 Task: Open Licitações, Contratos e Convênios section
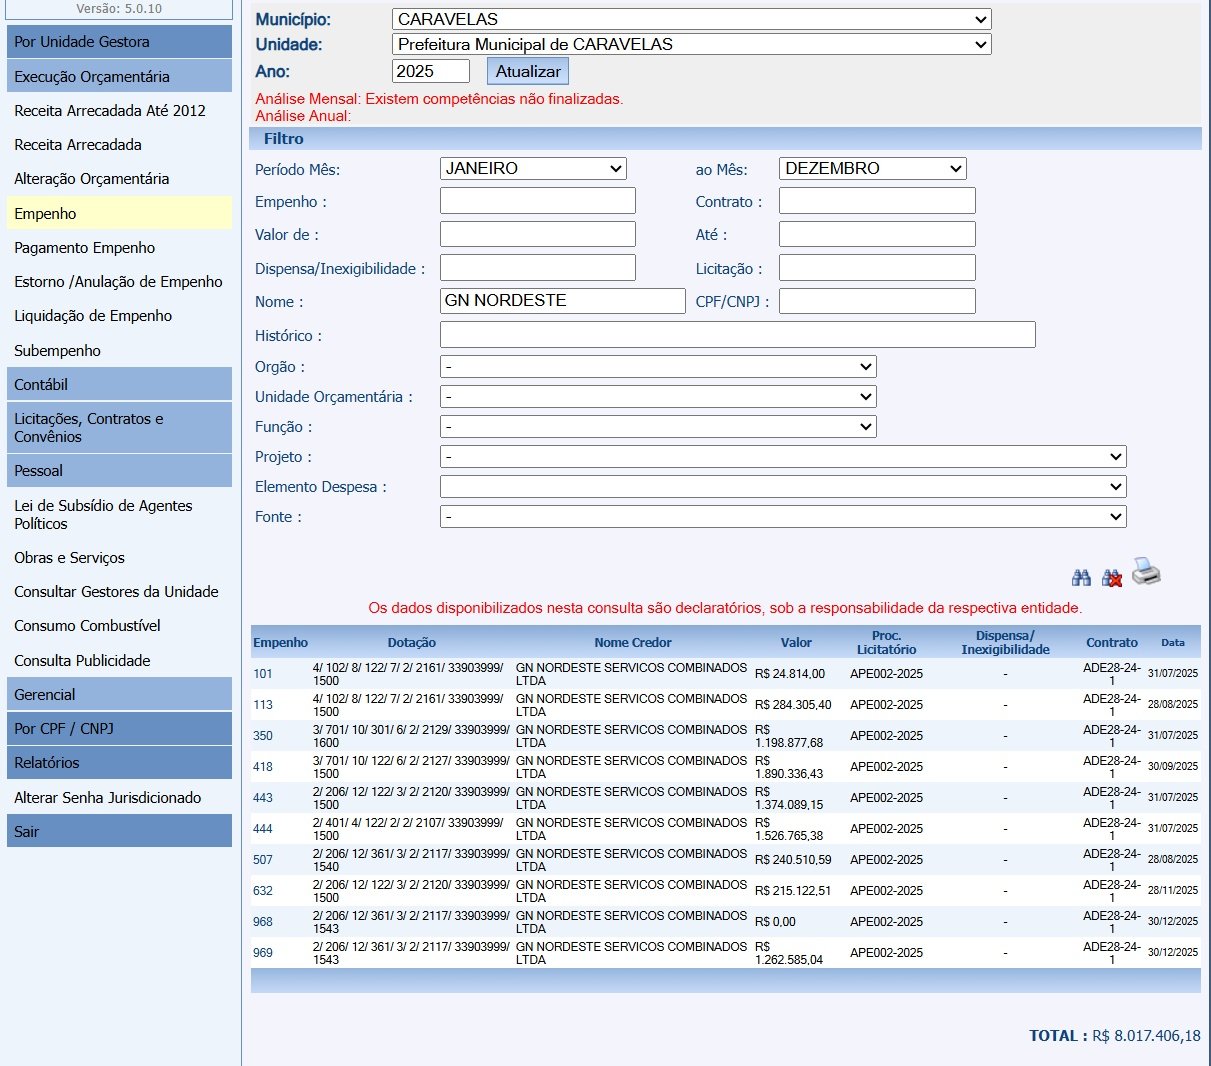(119, 428)
